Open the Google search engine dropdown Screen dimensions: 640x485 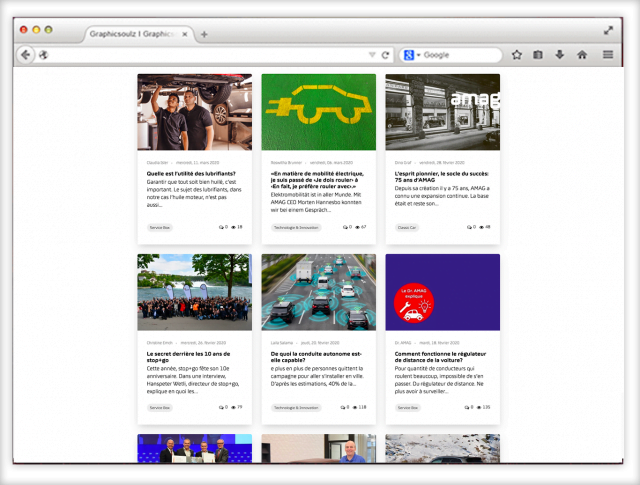pyautogui.click(x=413, y=55)
